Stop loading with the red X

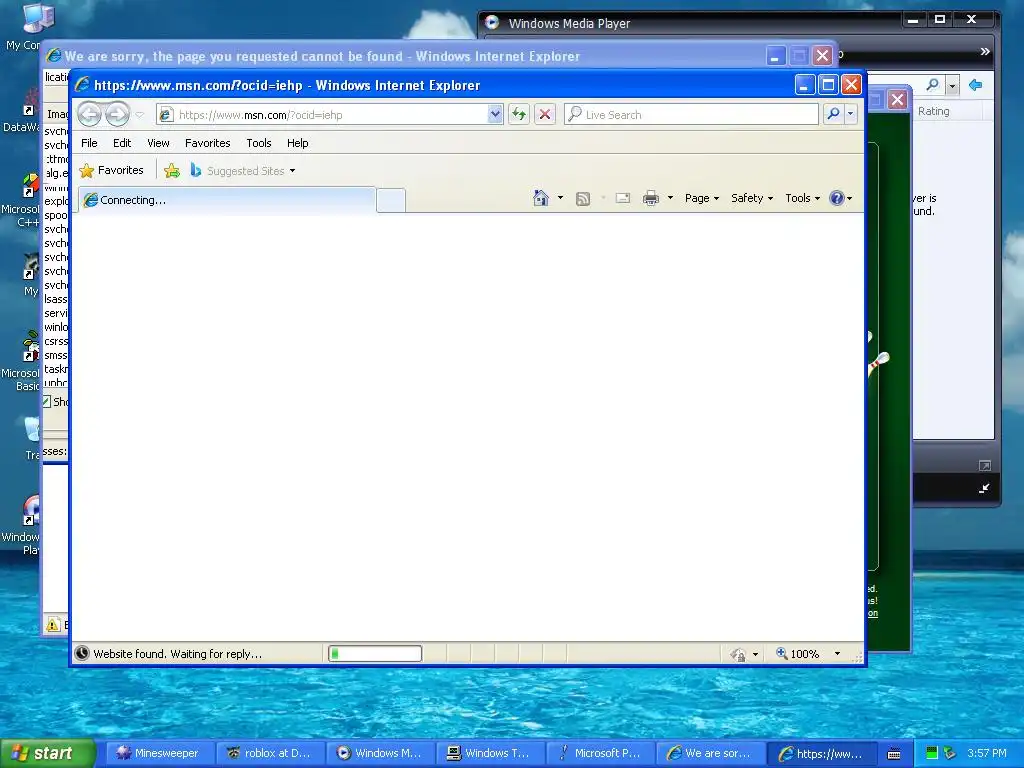click(x=545, y=115)
